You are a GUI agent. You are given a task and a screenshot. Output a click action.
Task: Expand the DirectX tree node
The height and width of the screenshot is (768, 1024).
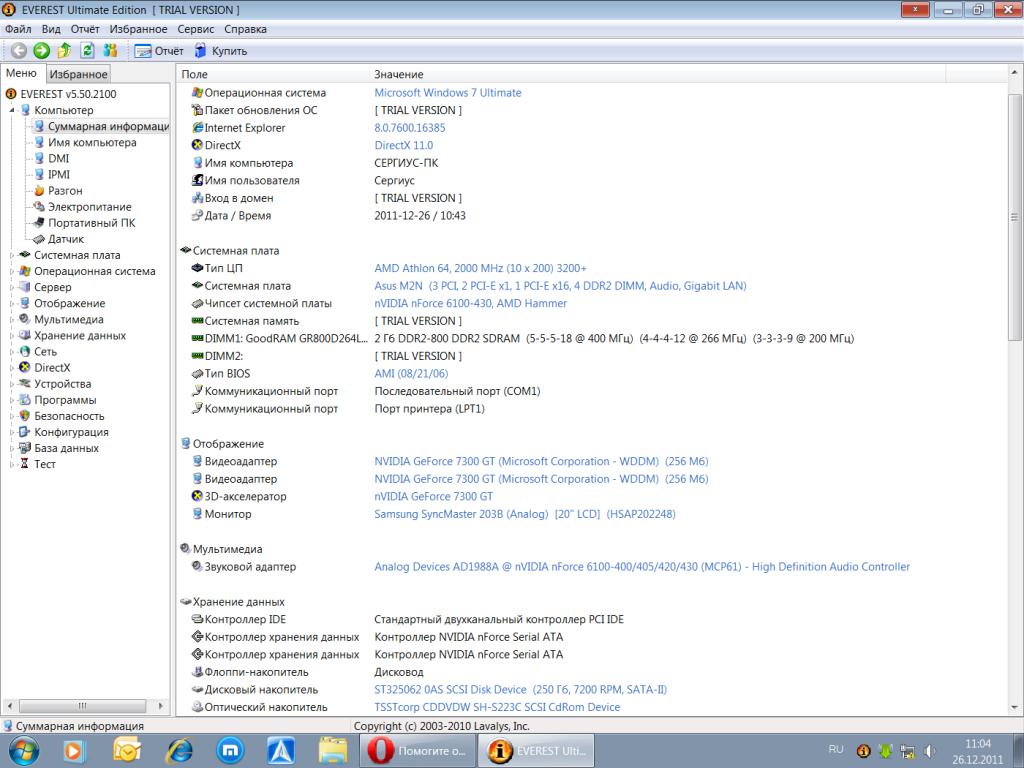12,368
